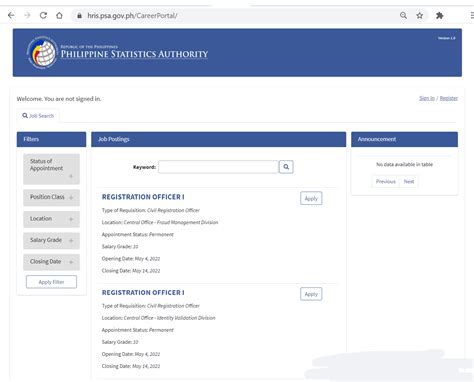Expand the Closing Date filter
Viewport: 474px width, 382px height.
51,262
